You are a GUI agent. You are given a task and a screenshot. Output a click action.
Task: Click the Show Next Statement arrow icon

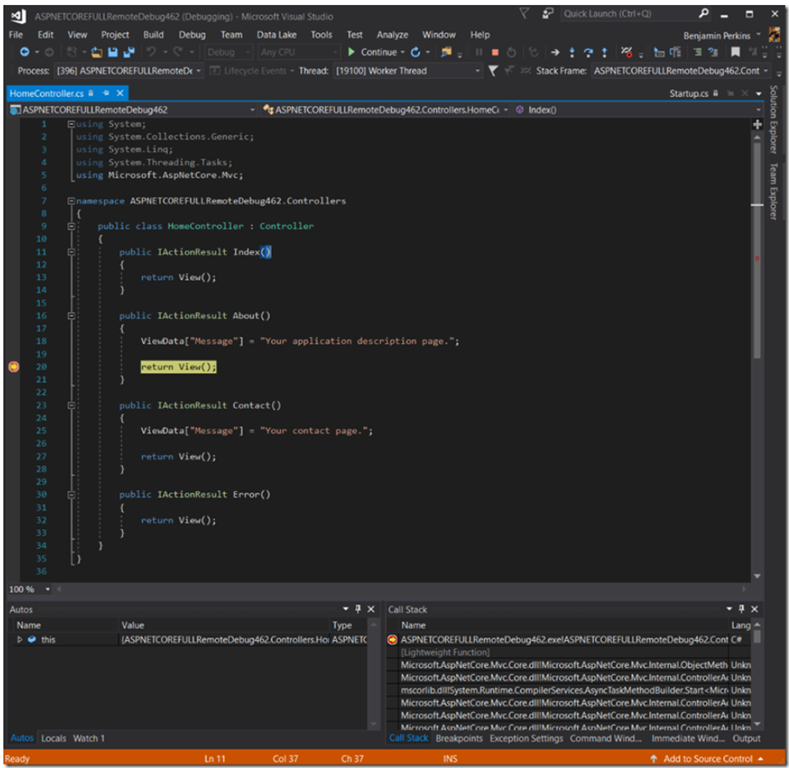tap(555, 52)
